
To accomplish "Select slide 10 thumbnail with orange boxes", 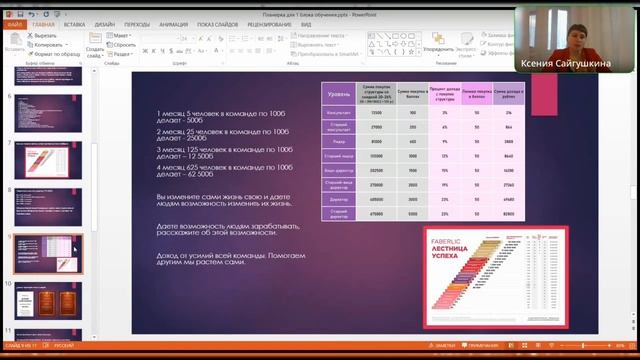I will [48, 301].
